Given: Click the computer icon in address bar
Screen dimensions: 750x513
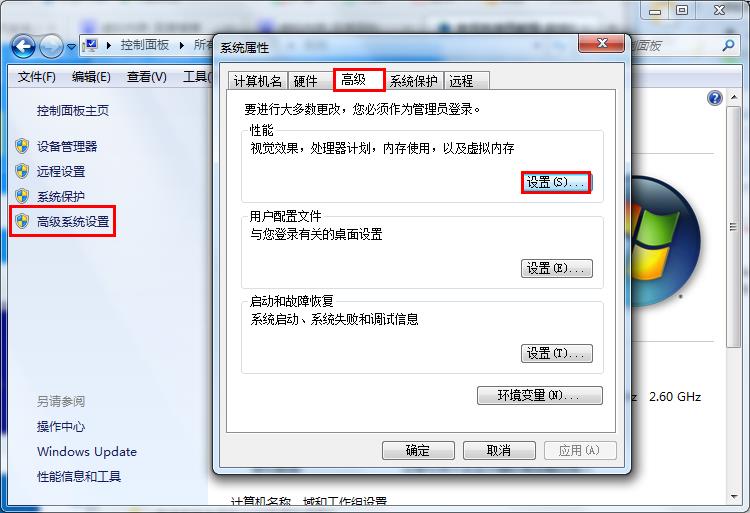Looking at the screenshot, I should [89, 45].
